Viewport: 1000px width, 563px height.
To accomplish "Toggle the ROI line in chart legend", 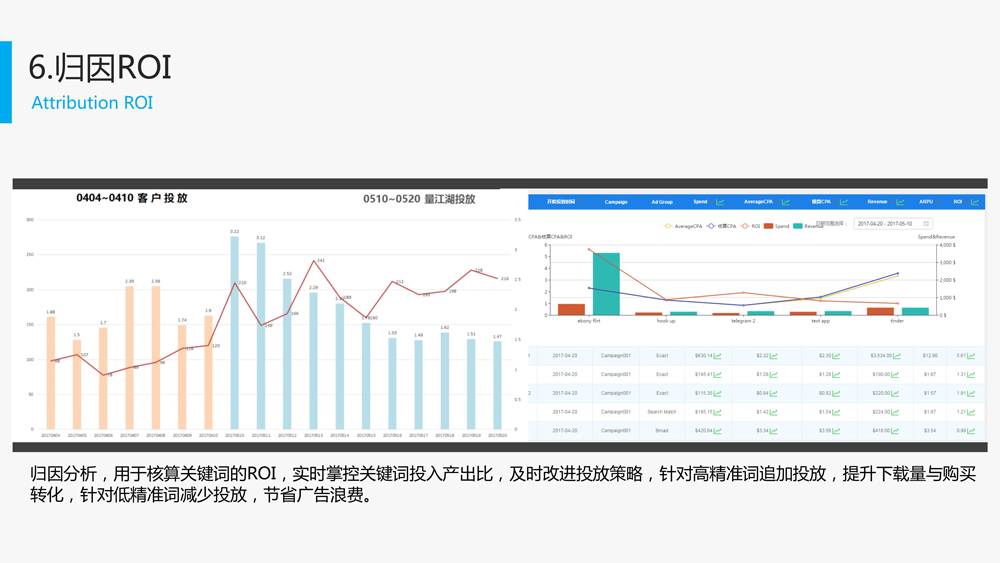I will [753, 226].
